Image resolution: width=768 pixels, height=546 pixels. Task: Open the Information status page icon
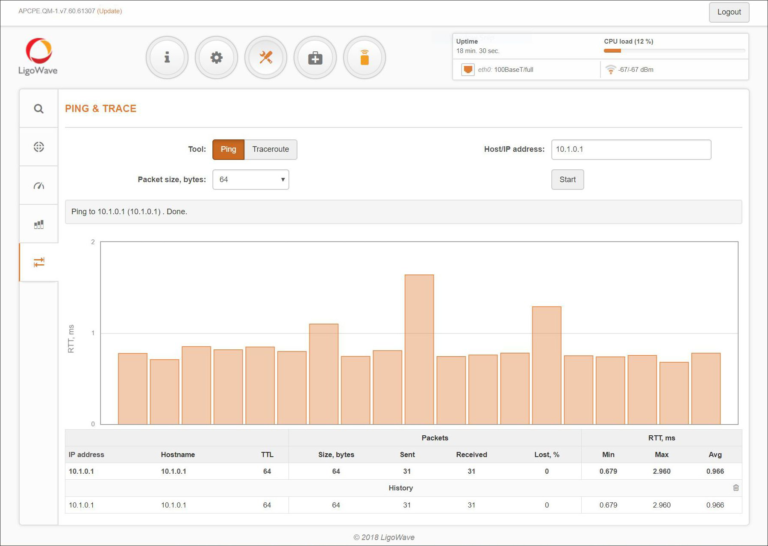tap(167, 58)
